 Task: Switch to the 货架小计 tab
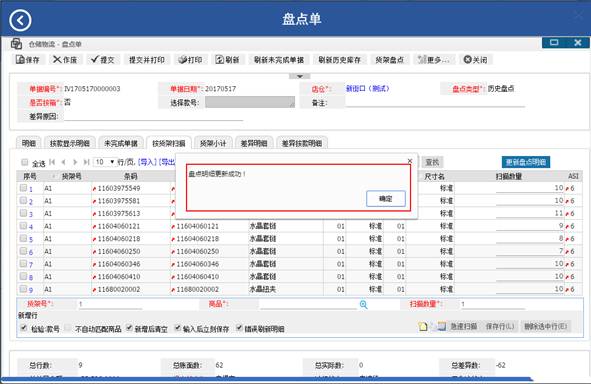pos(213,143)
